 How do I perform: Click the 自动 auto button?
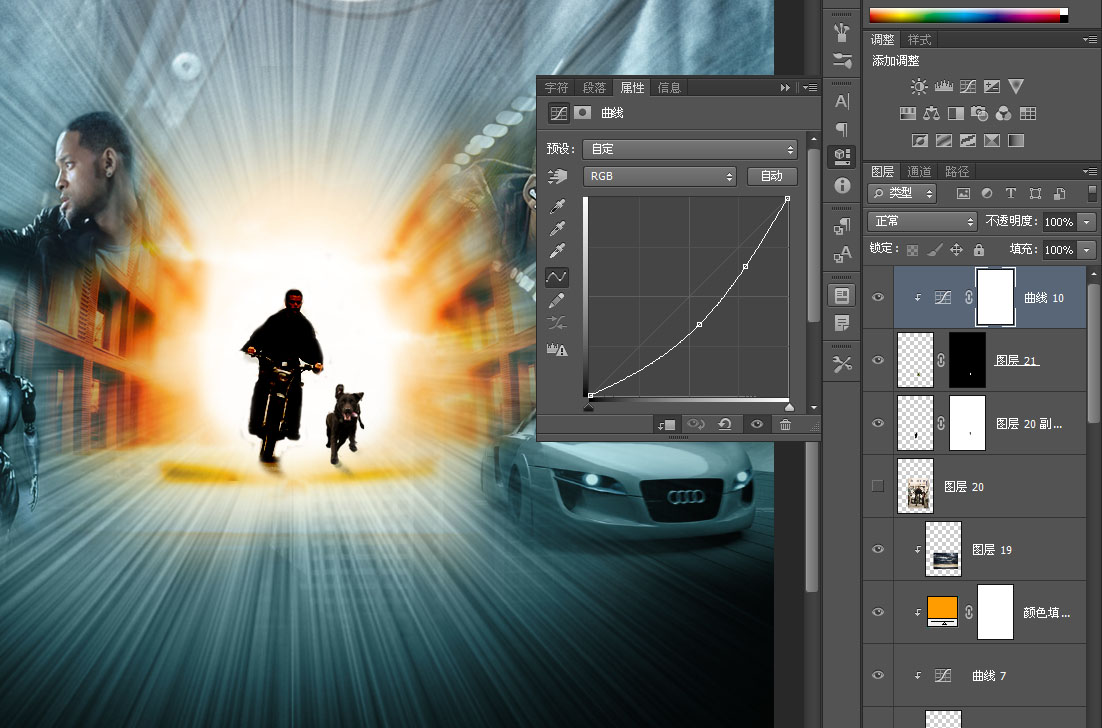771,176
